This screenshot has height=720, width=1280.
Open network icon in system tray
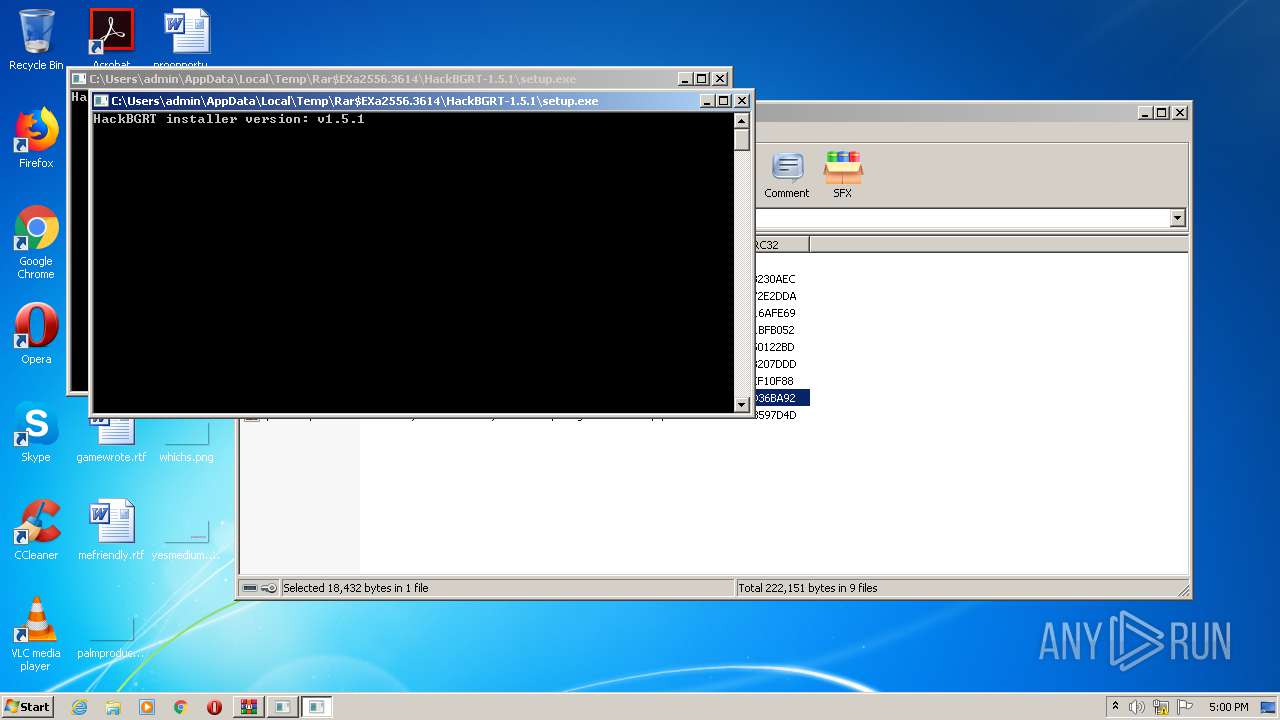pos(1161,707)
